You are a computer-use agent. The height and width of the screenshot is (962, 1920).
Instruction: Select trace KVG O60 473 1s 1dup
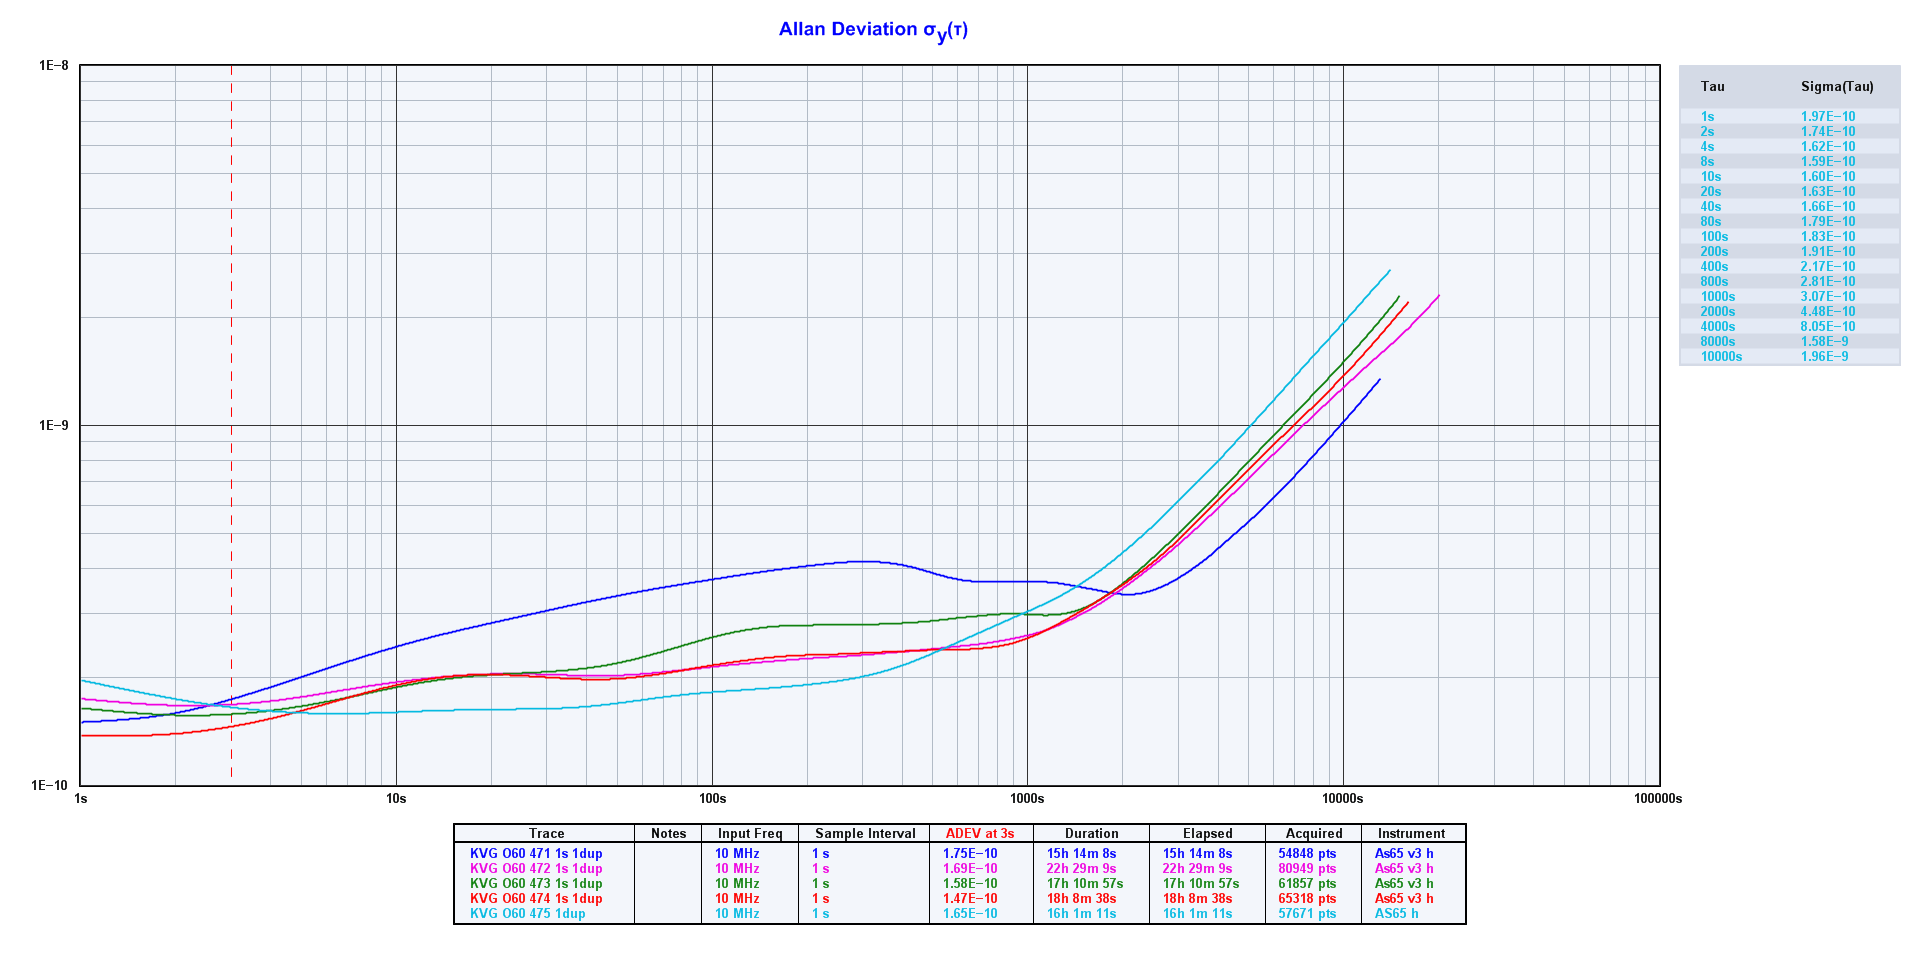[536, 884]
